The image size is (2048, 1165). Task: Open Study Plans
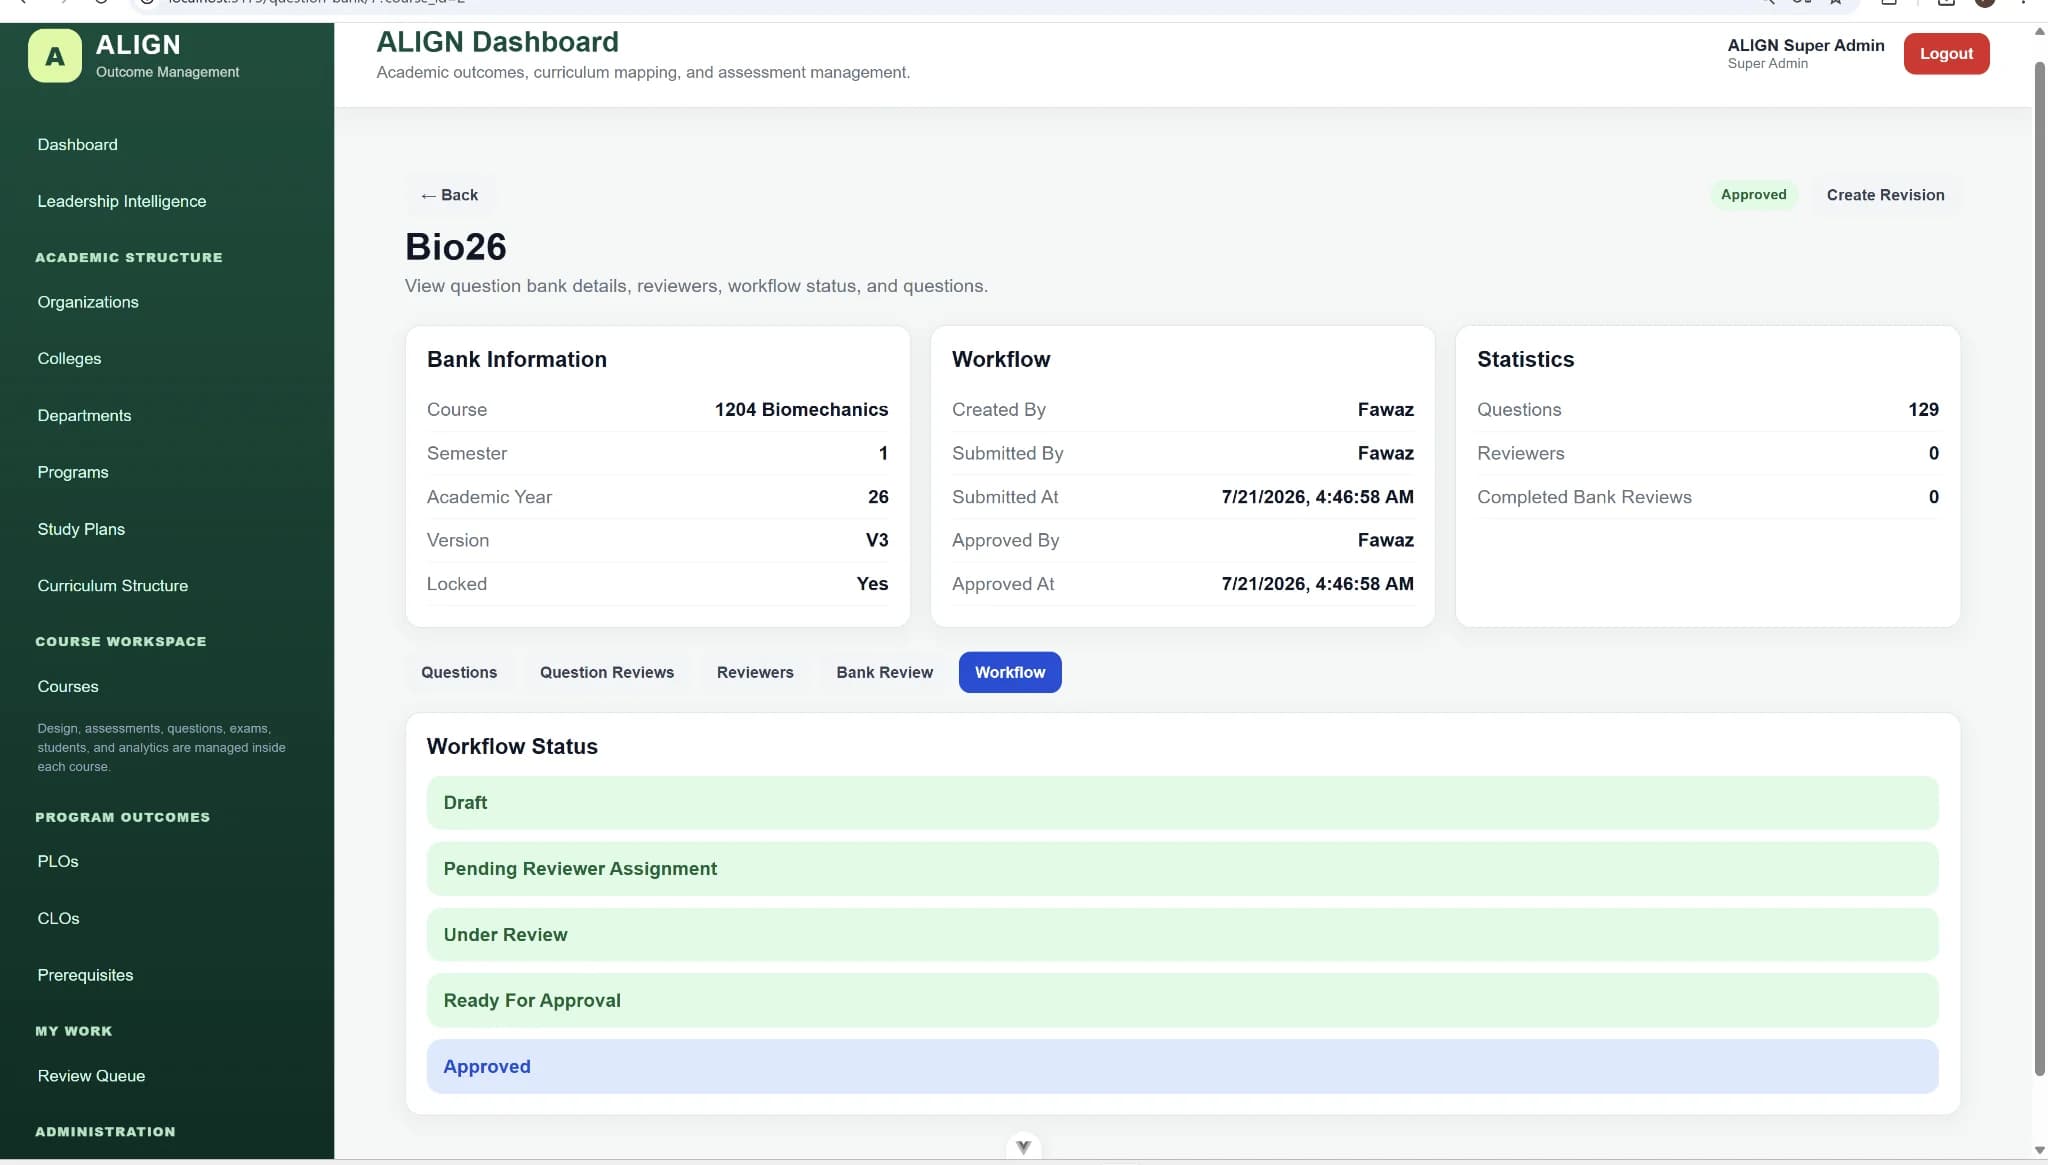tap(81, 529)
